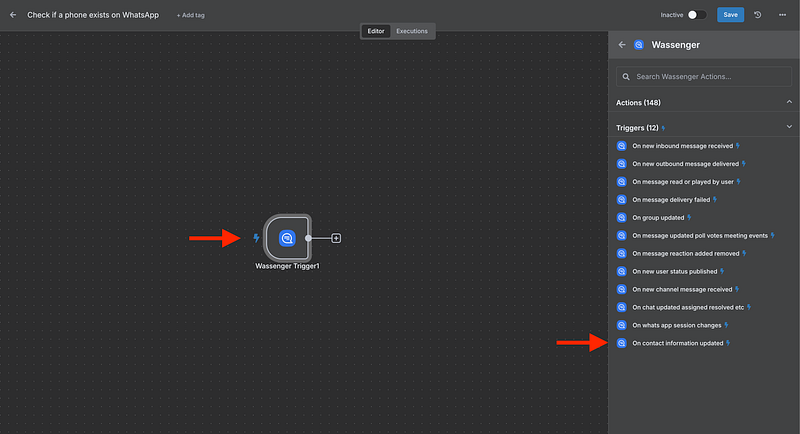
Task: Open the three-dot options menu
Action: (782, 15)
